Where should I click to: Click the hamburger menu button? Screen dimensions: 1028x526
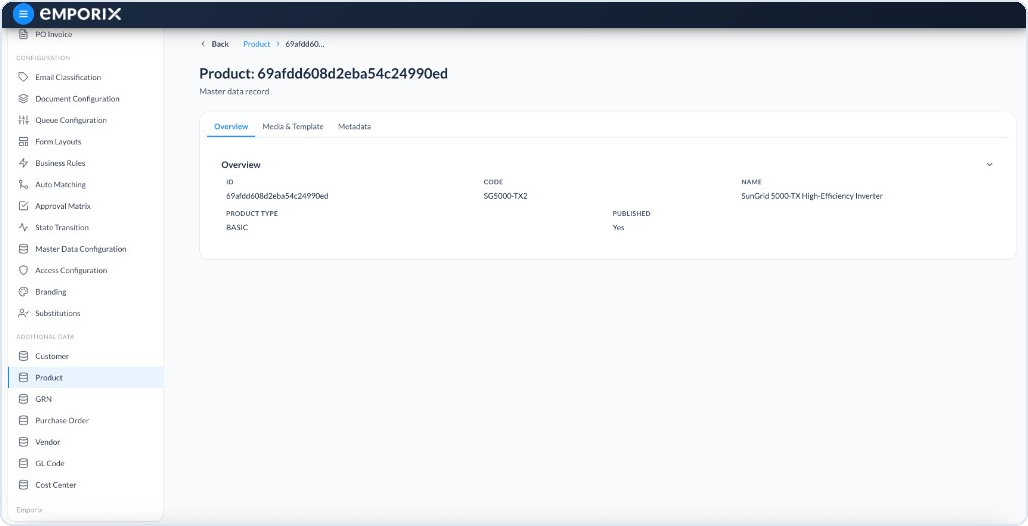(23, 14)
